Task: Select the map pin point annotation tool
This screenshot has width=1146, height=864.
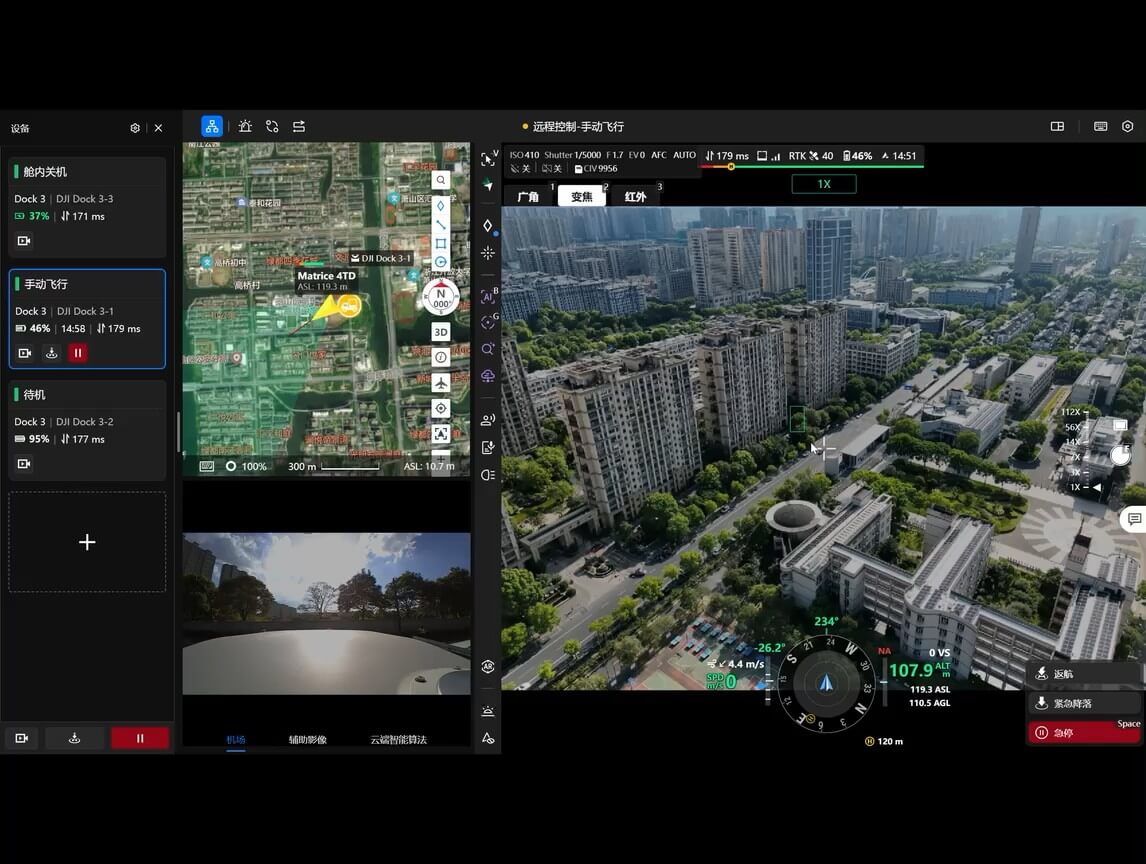Action: pyautogui.click(x=441, y=206)
